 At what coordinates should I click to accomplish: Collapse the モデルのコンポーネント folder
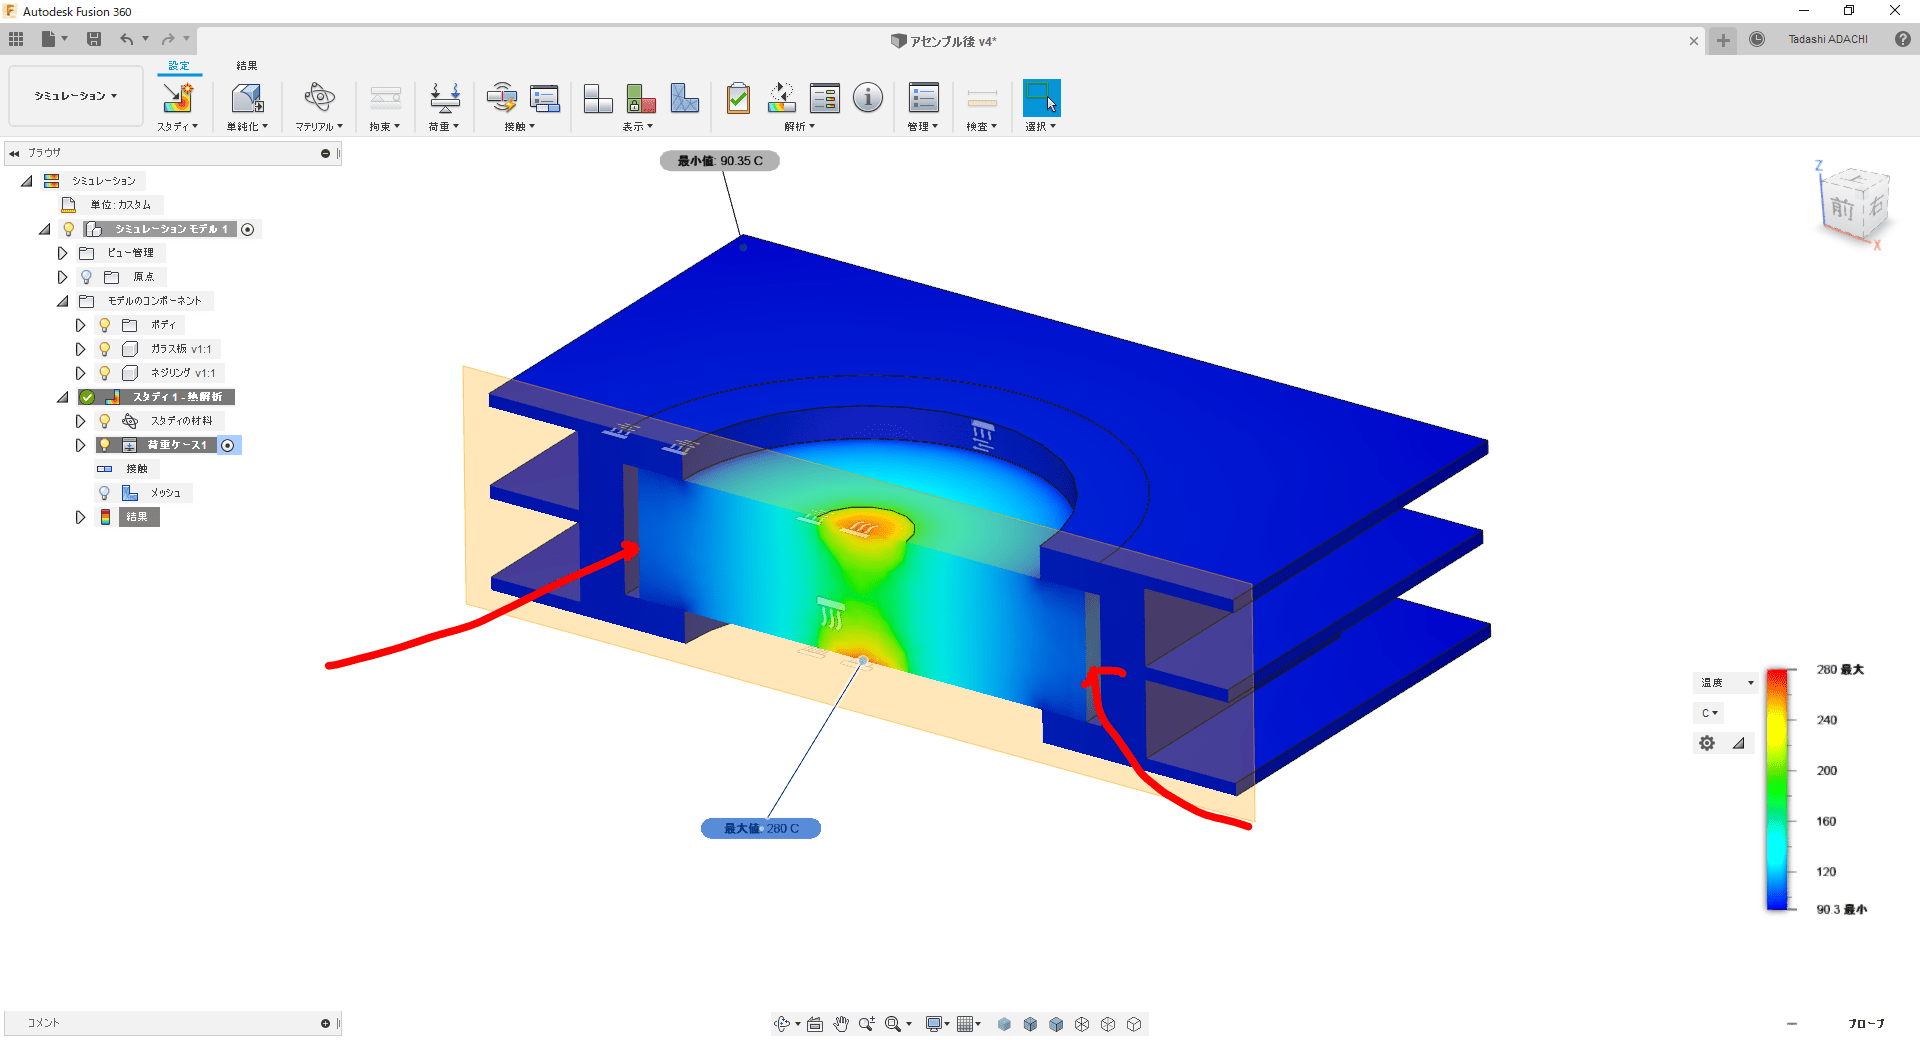(x=62, y=300)
